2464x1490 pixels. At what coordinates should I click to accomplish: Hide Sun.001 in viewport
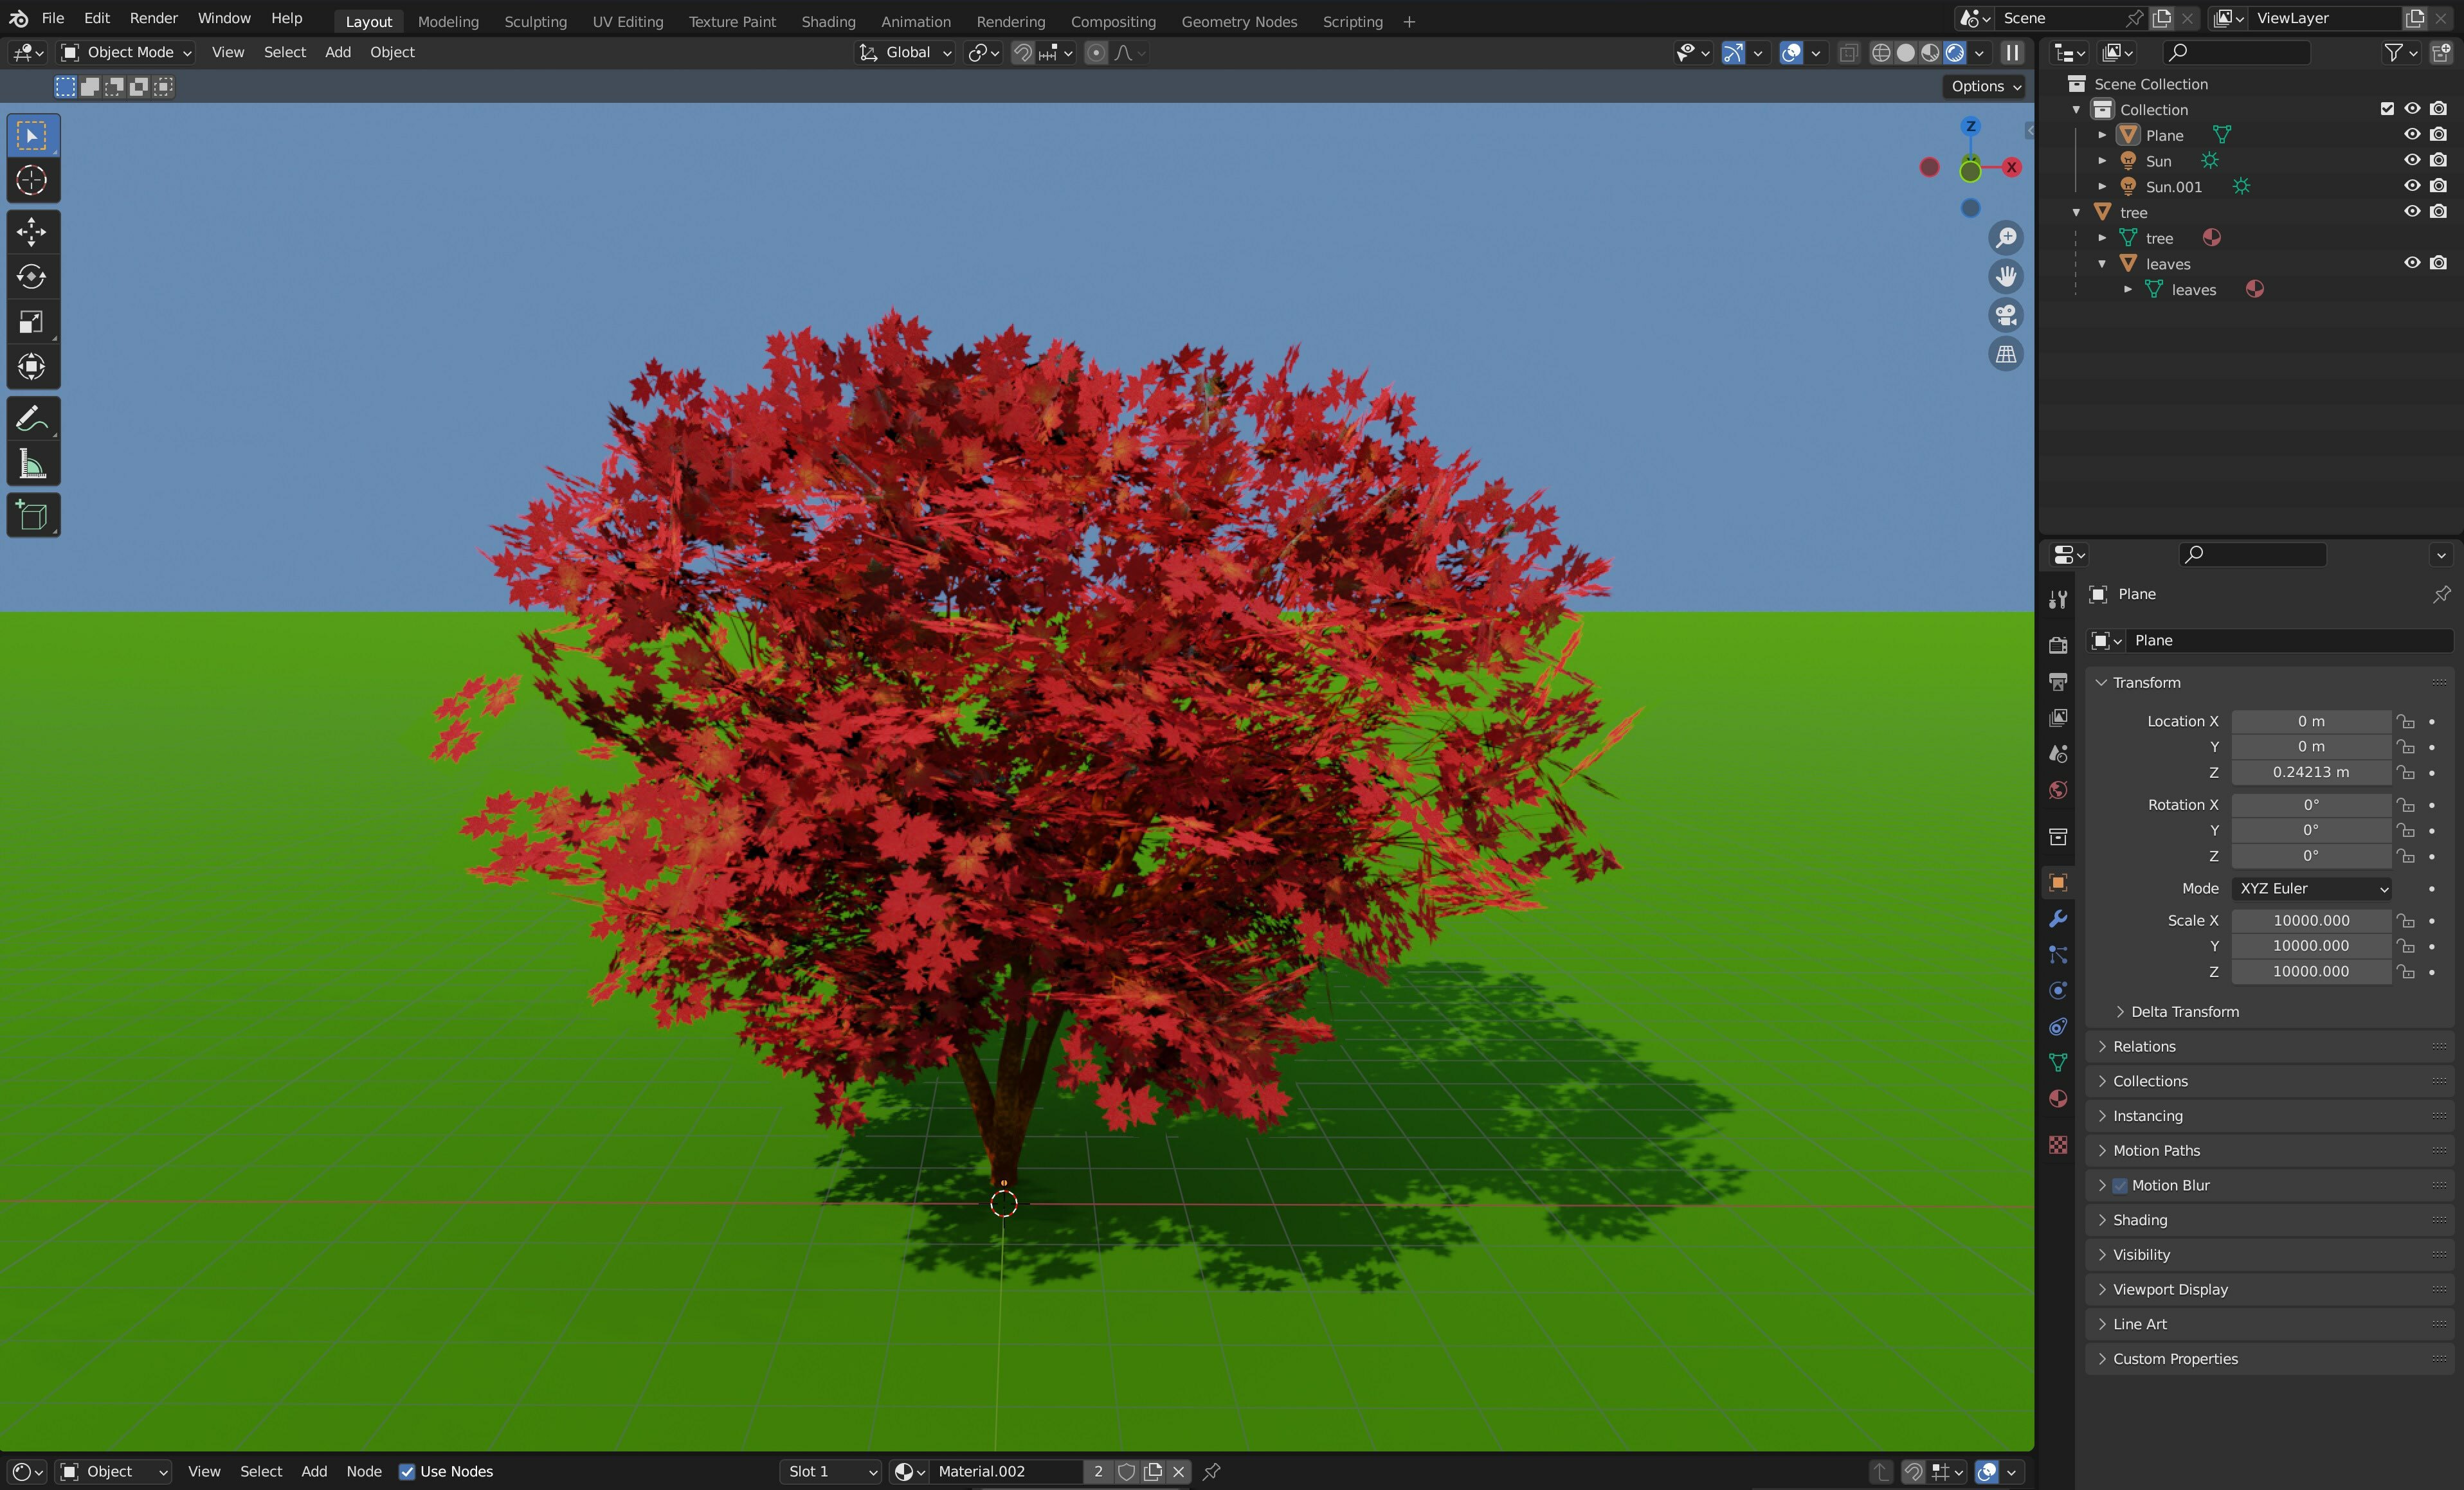tap(2412, 186)
